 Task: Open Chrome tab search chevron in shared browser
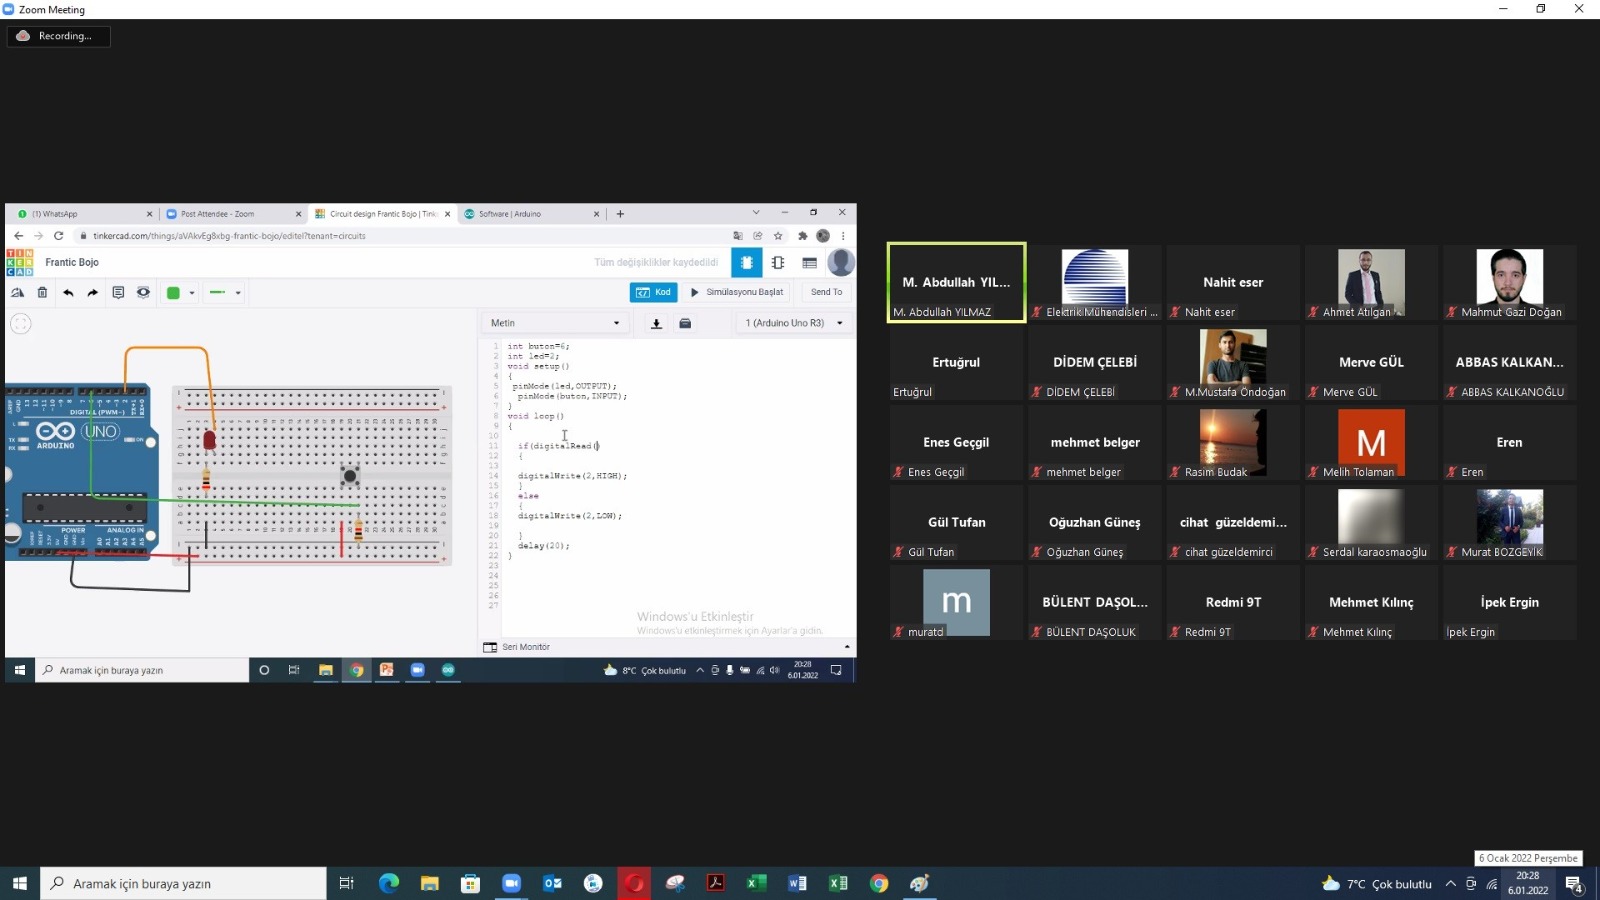756,213
